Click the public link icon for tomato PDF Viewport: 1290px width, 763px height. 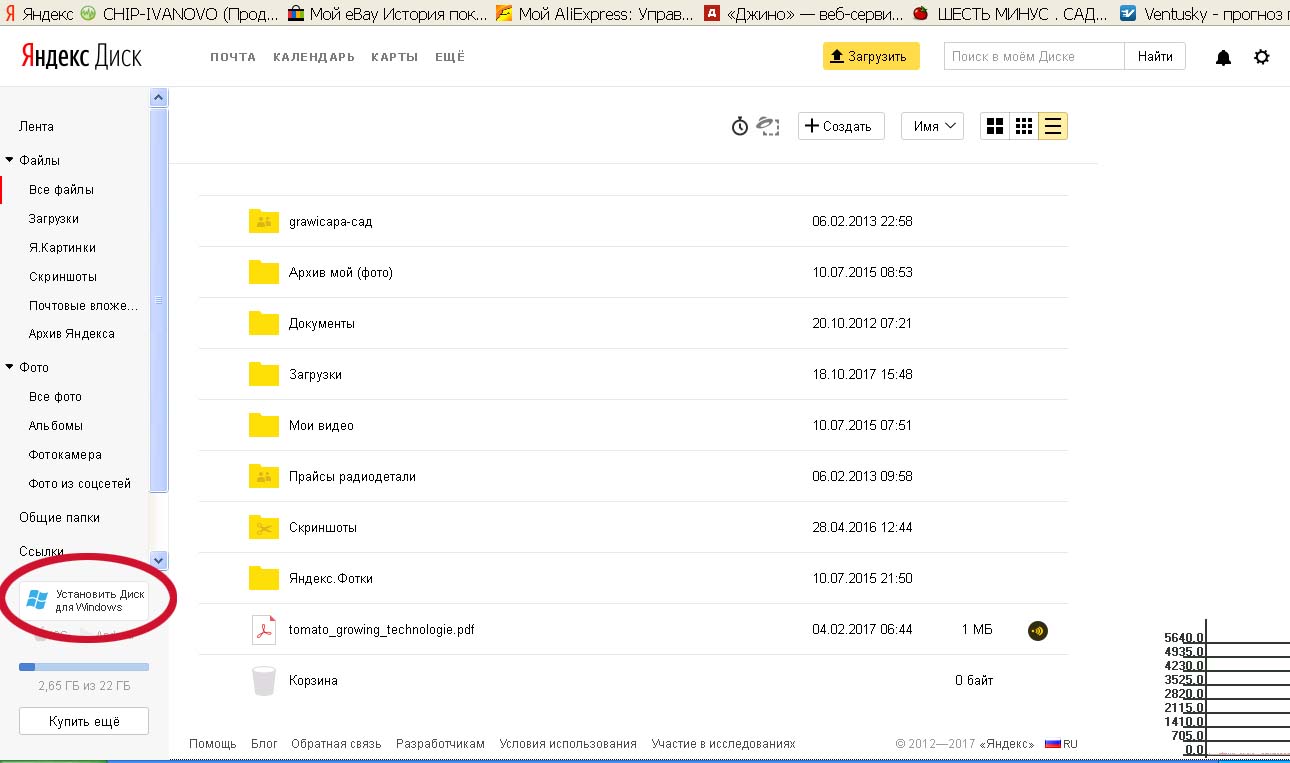1038,630
